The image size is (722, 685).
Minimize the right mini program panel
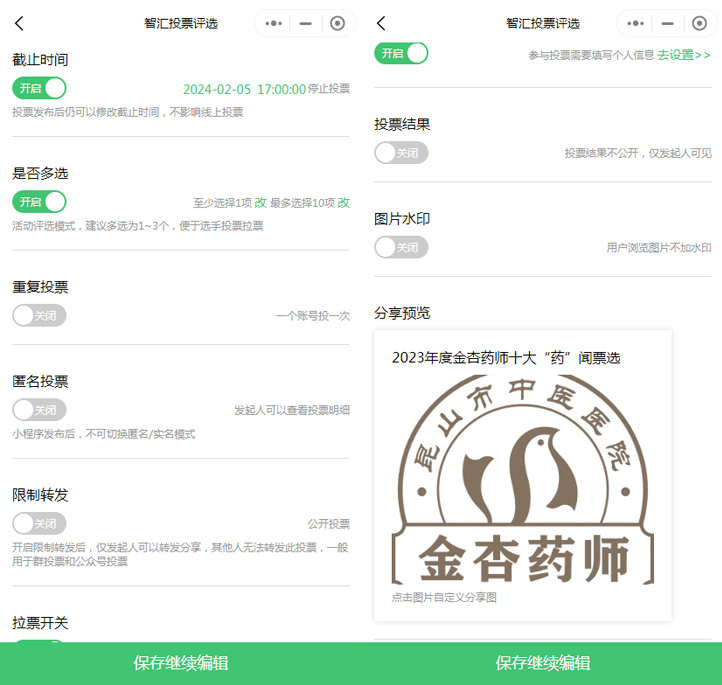tap(668, 23)
